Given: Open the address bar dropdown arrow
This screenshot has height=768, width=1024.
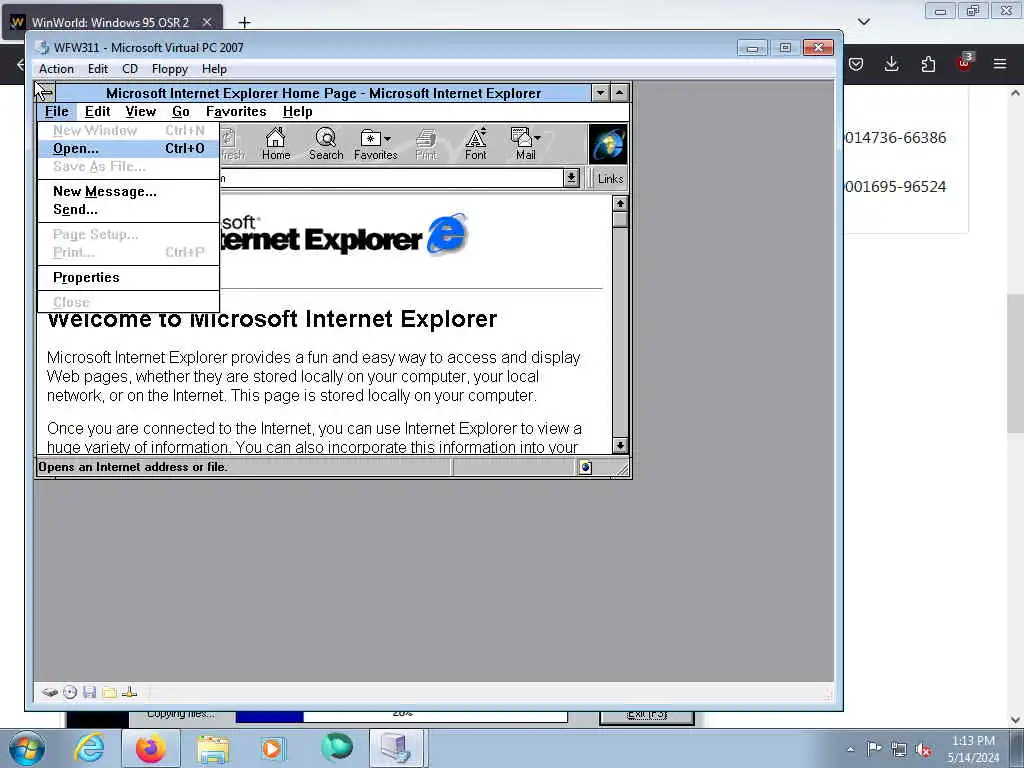Looking at the screenshot, I should coord(571,178).
